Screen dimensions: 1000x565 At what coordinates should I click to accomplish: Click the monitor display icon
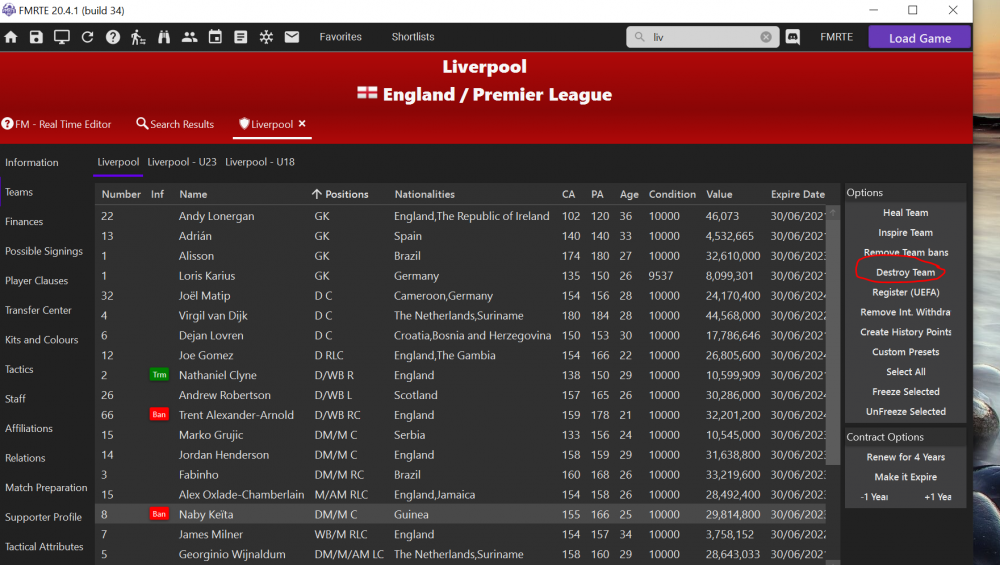pyautogui.click(x=62, y=37)
